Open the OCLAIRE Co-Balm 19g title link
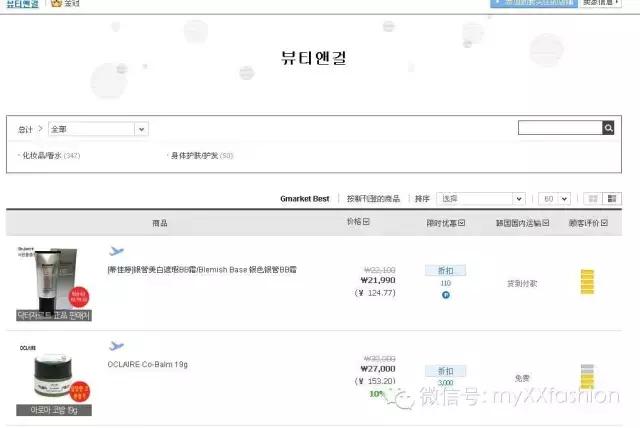Image resolution: width=640 pixels, height=428 pixels. point(147,364)
